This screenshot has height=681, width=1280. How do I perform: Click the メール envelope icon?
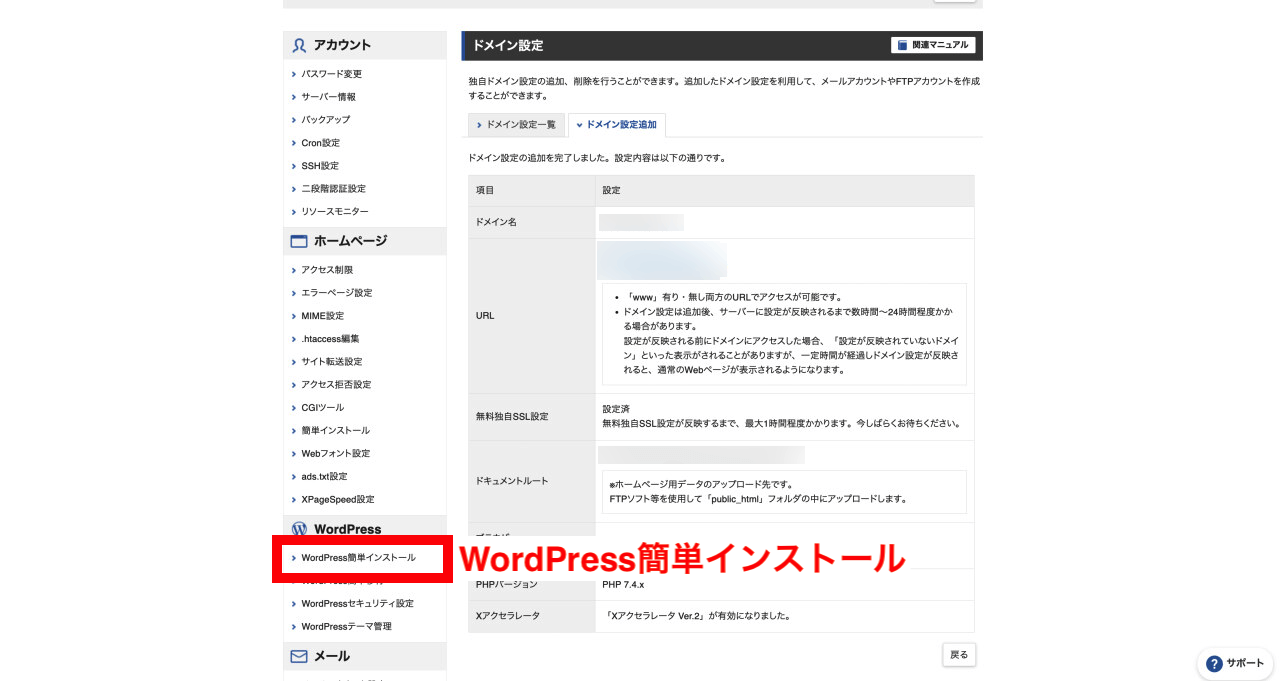click(297, 656)
